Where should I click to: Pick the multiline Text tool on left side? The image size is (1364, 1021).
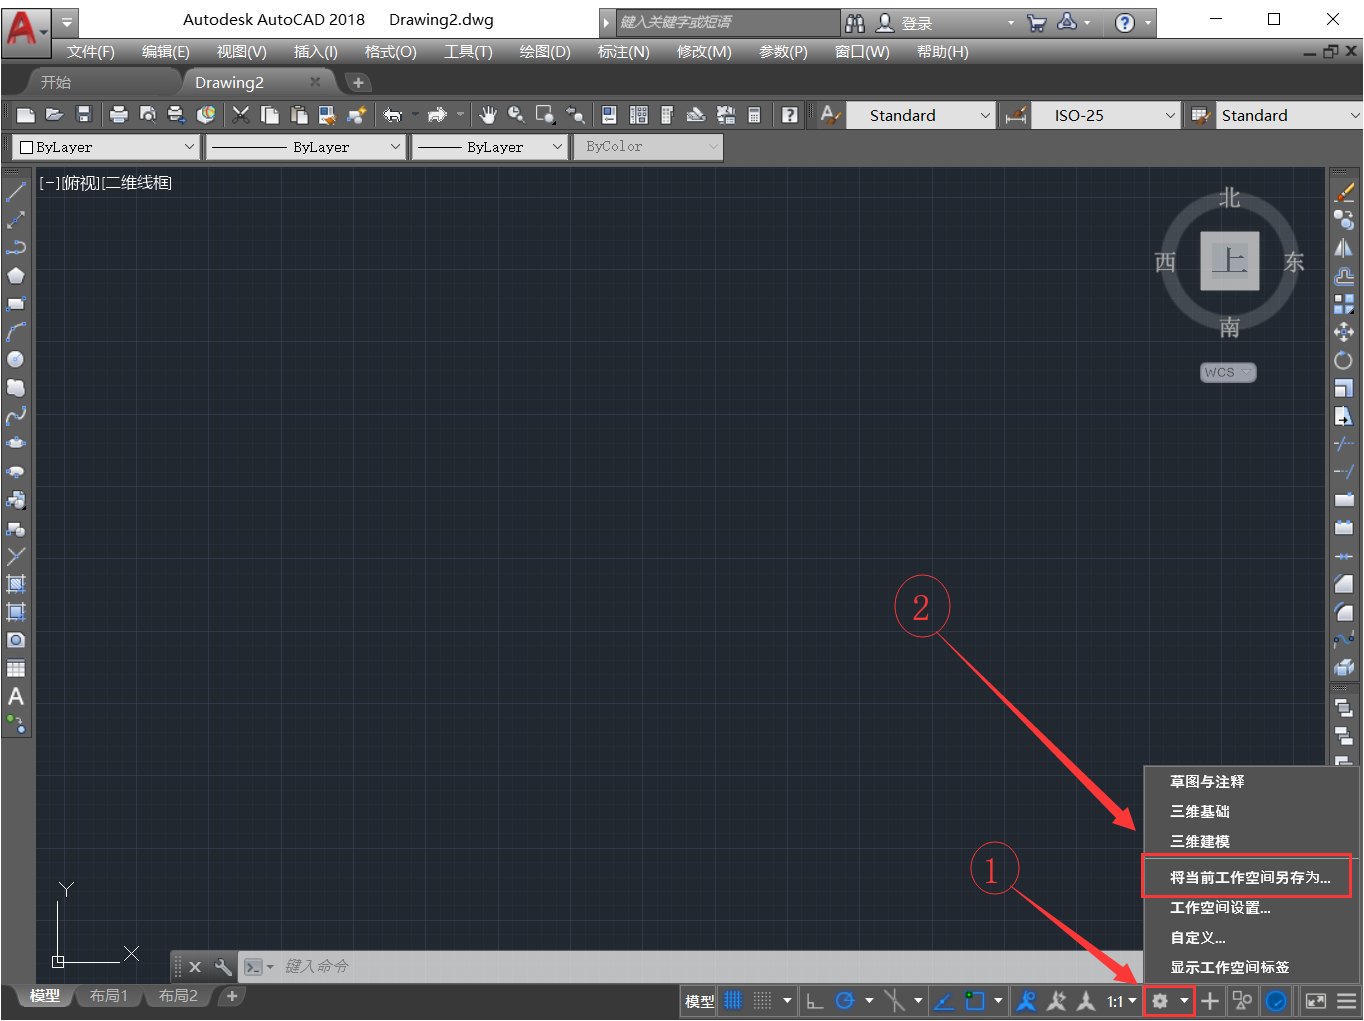pos(16,696)
